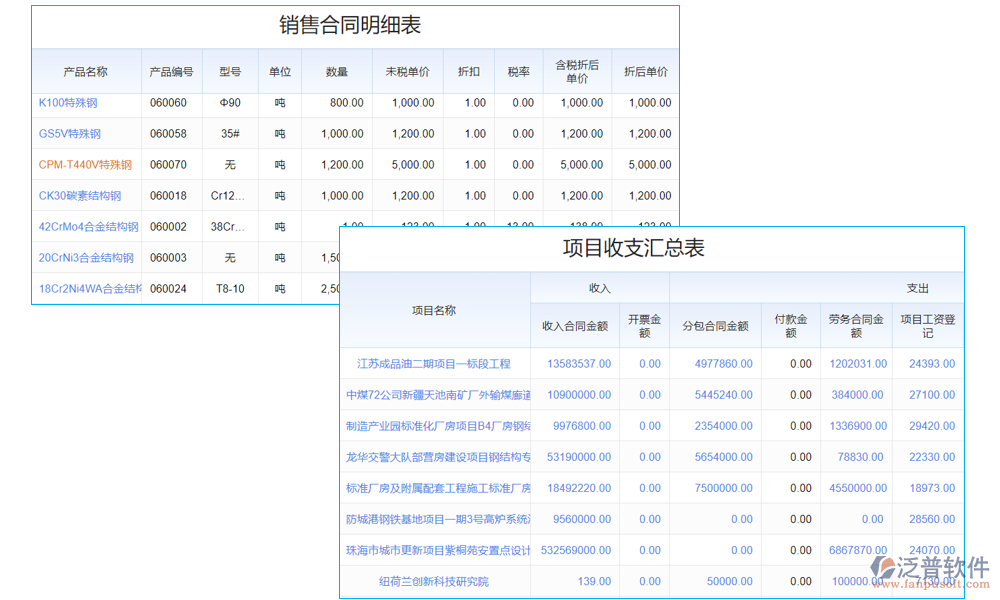Viewport: 1000px width, 600px height.
Task: Select the orange CPM-T440V特殊钢 product link
Action: click(x=85, y=165)
